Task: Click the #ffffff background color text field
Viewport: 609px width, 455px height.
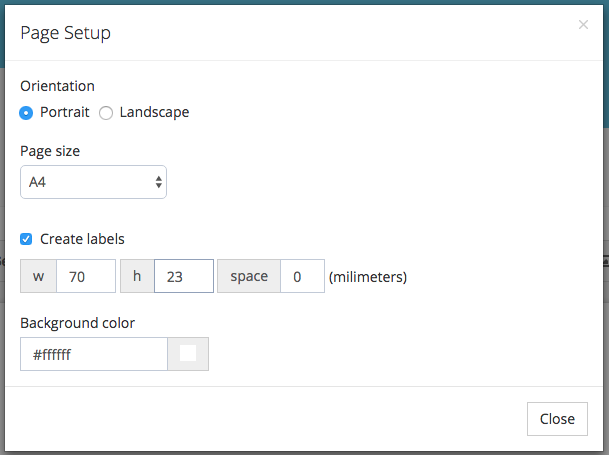Action: point(94,354)
